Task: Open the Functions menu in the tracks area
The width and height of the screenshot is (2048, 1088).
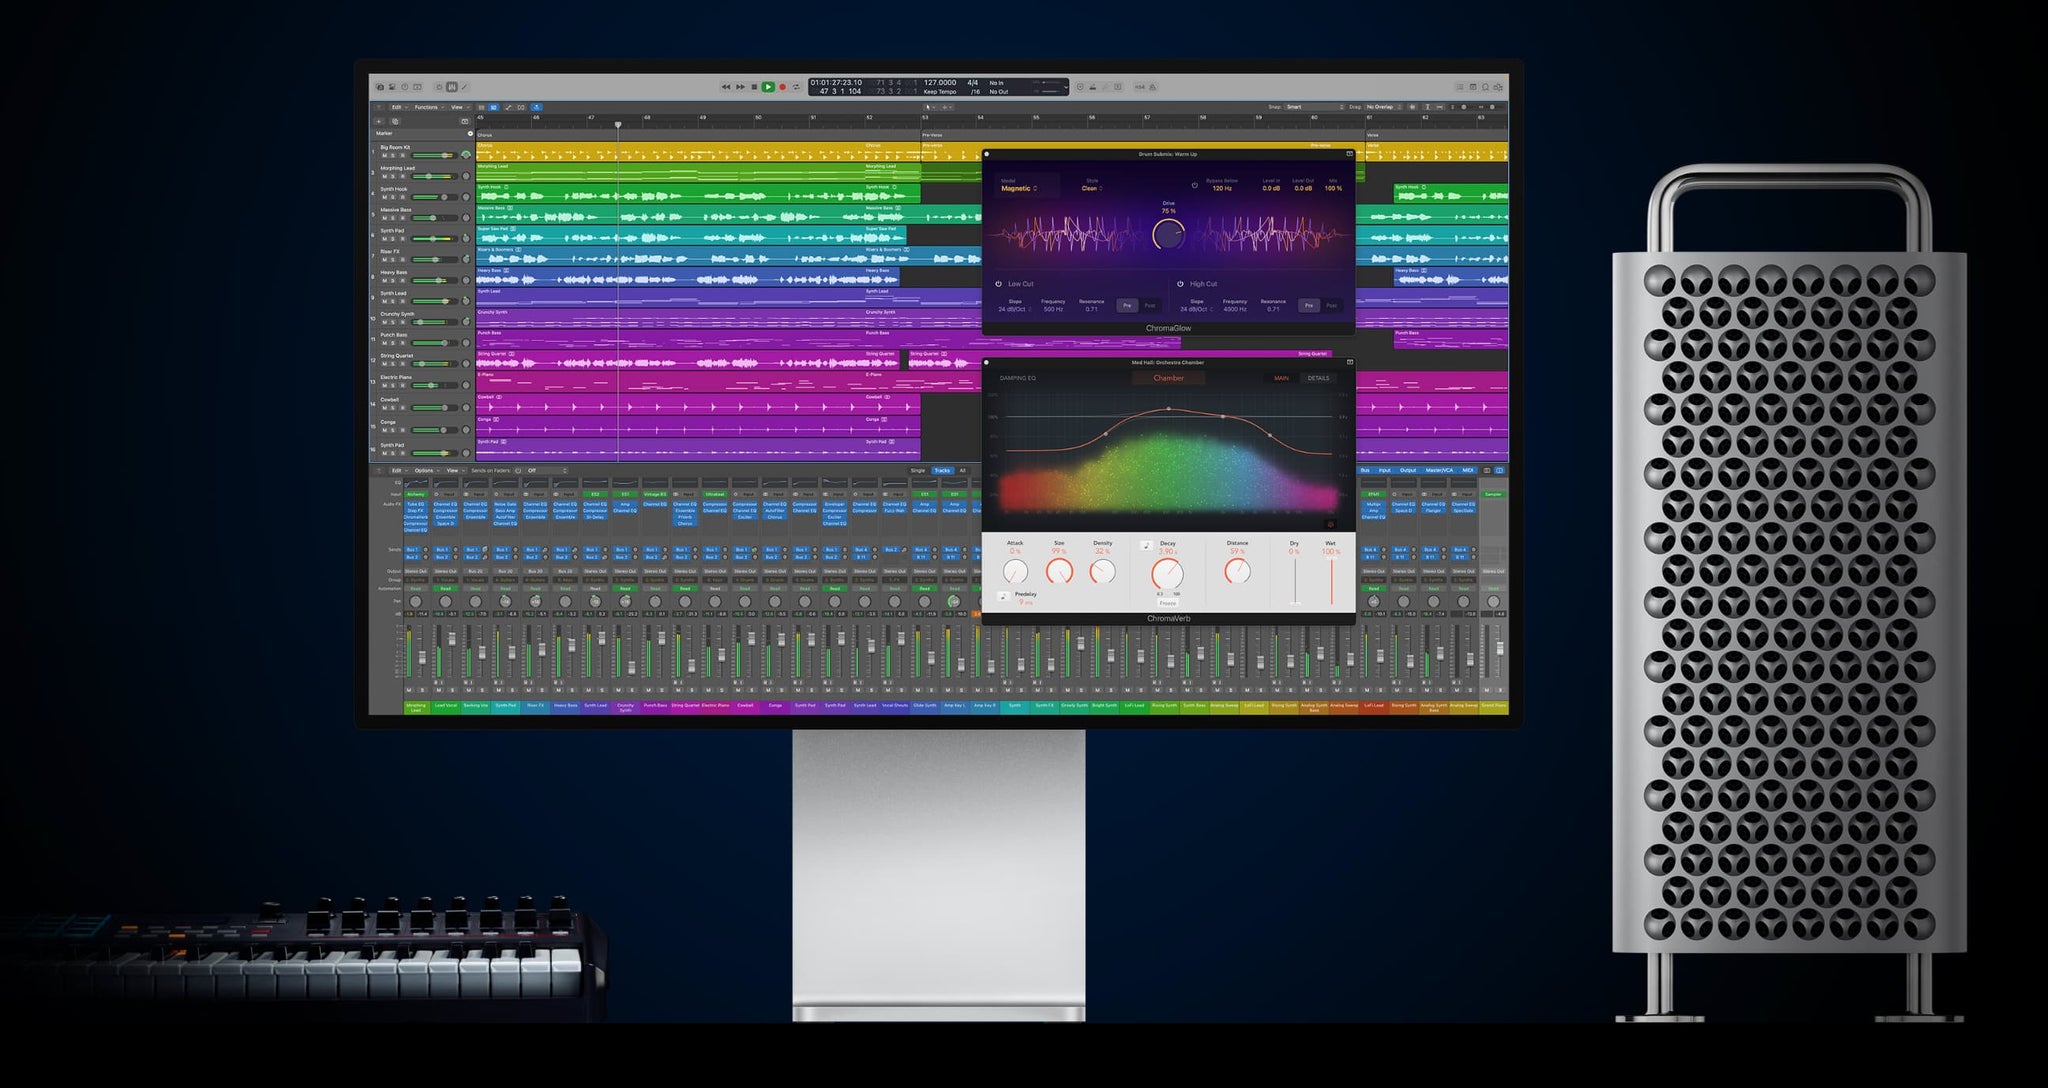Action: 426,107
